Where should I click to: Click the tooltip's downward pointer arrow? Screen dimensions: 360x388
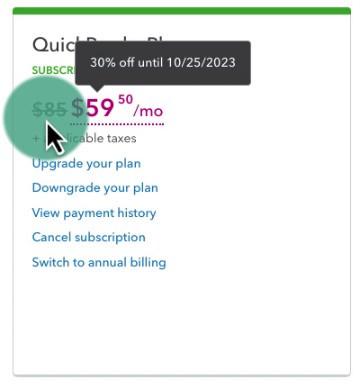(x=97, y=88)
